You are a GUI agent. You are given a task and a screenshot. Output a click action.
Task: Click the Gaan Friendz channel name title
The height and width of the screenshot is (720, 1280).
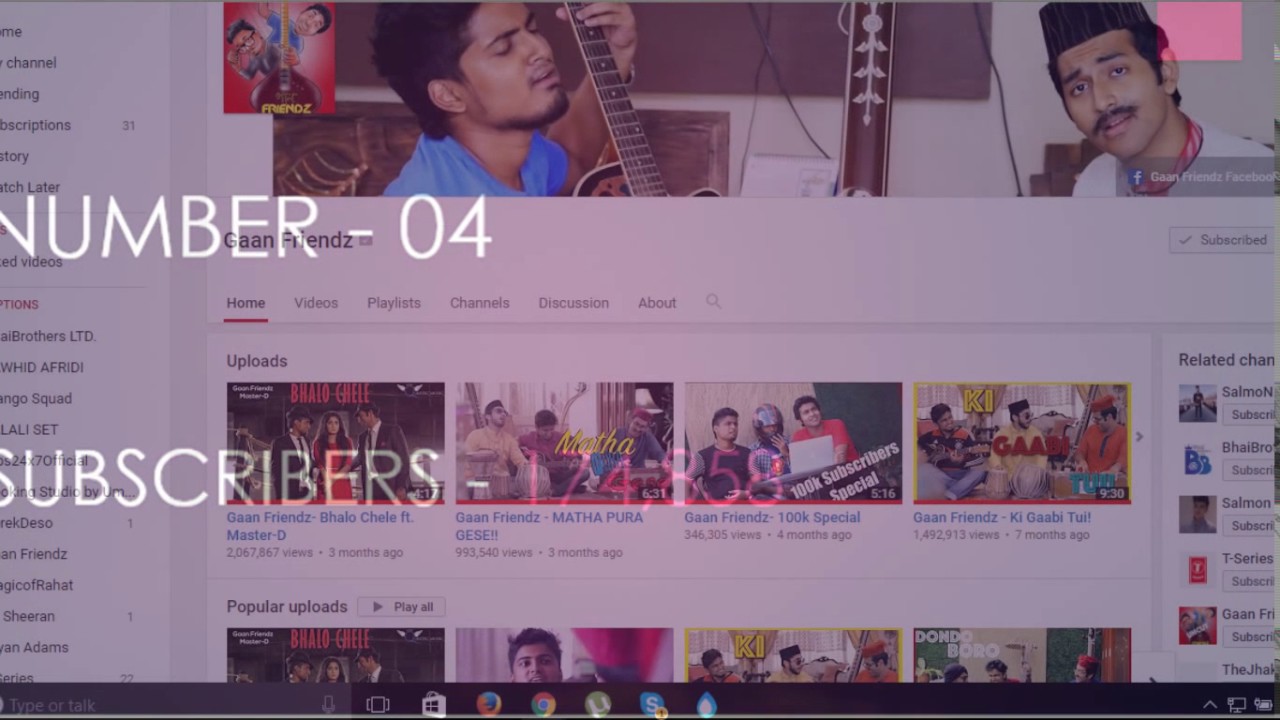(x=288, y=240)
